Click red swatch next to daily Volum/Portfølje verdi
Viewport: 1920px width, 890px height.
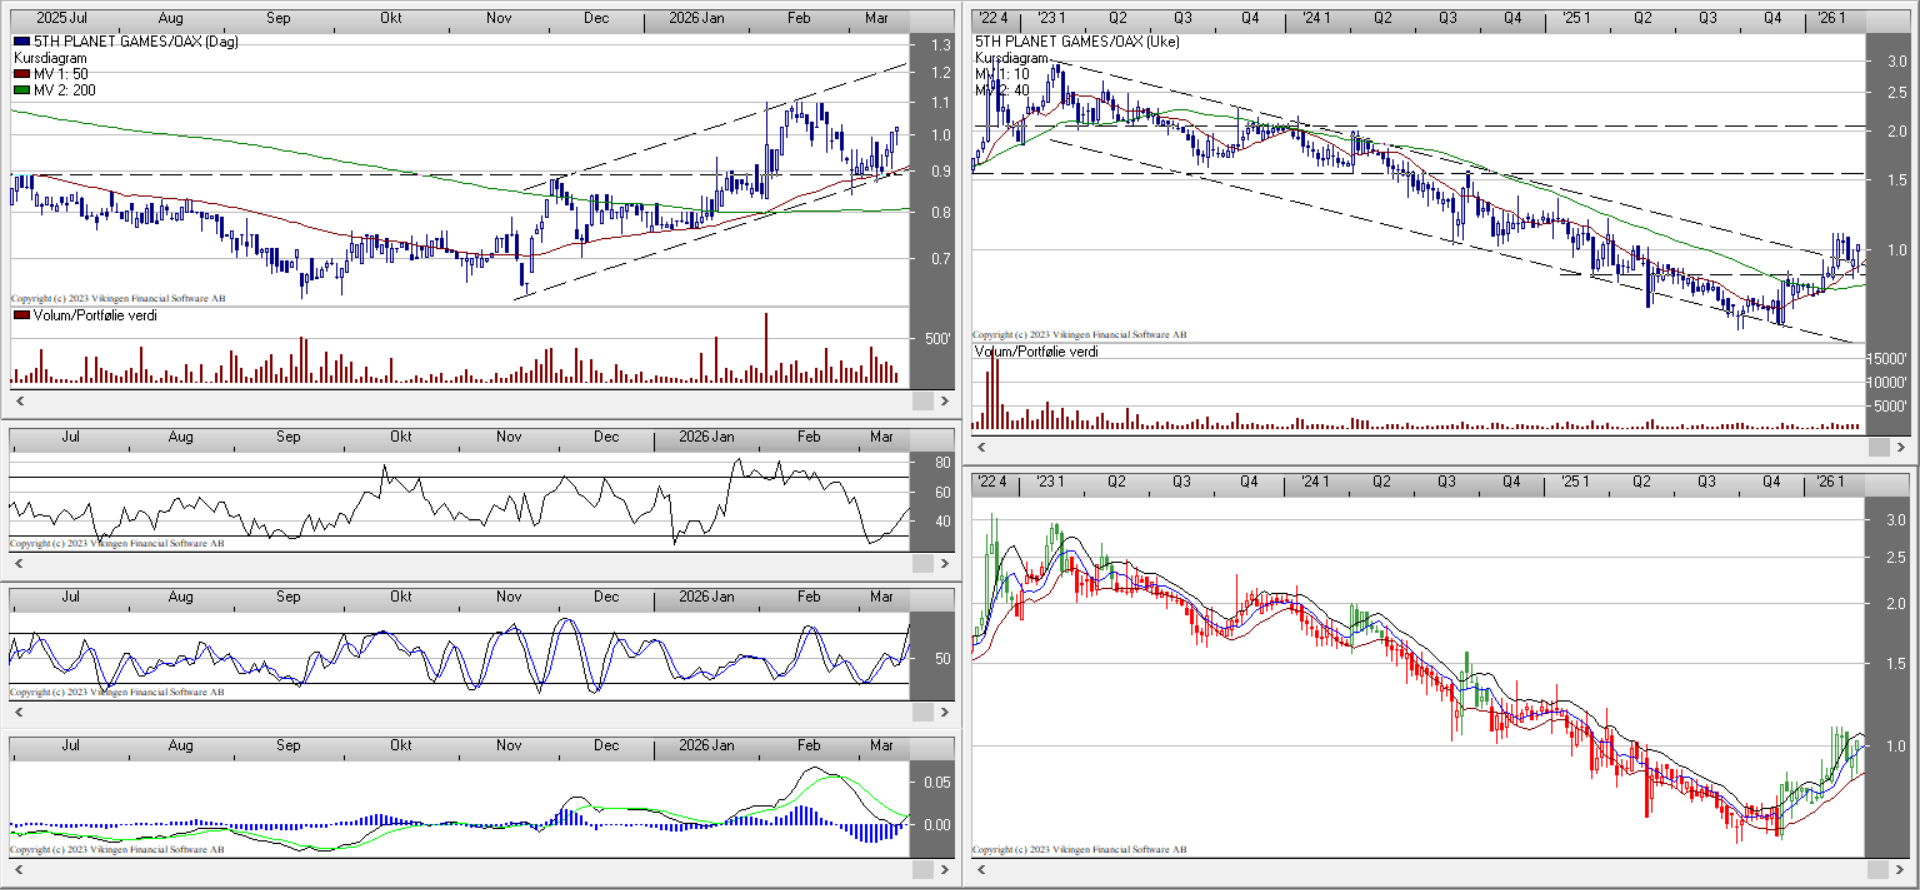click(22, 315)
